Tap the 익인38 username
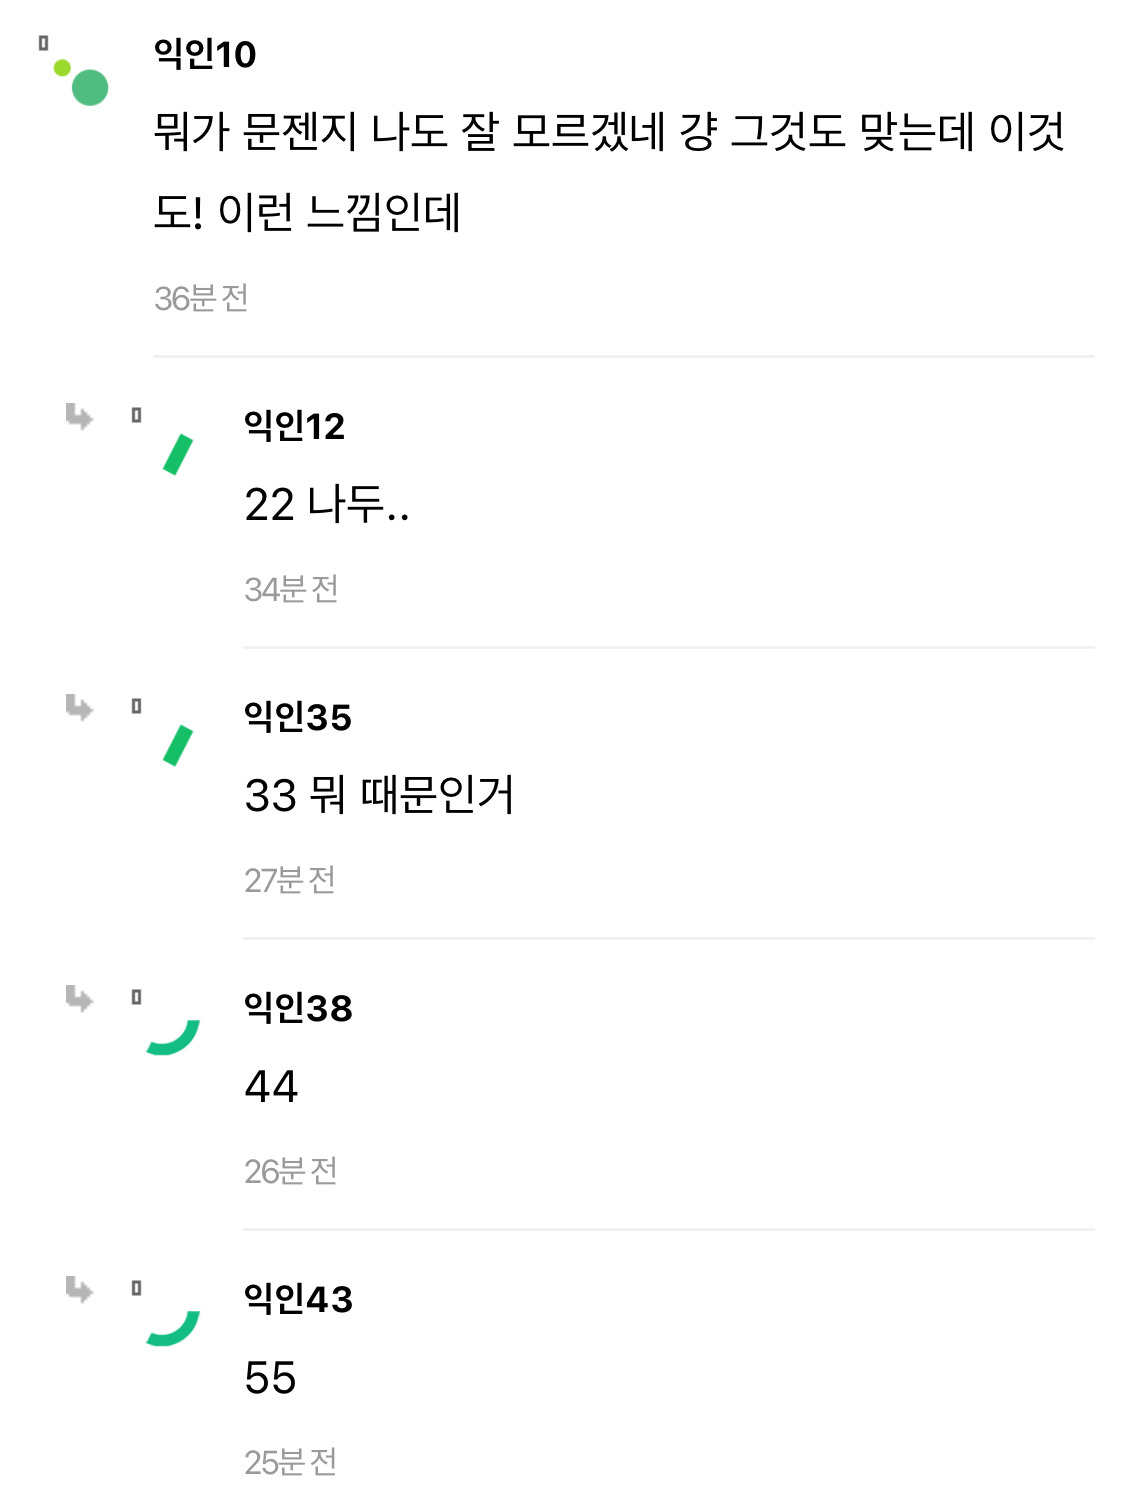This screenshot has width=1125, height=1503. pos(298,1008)
